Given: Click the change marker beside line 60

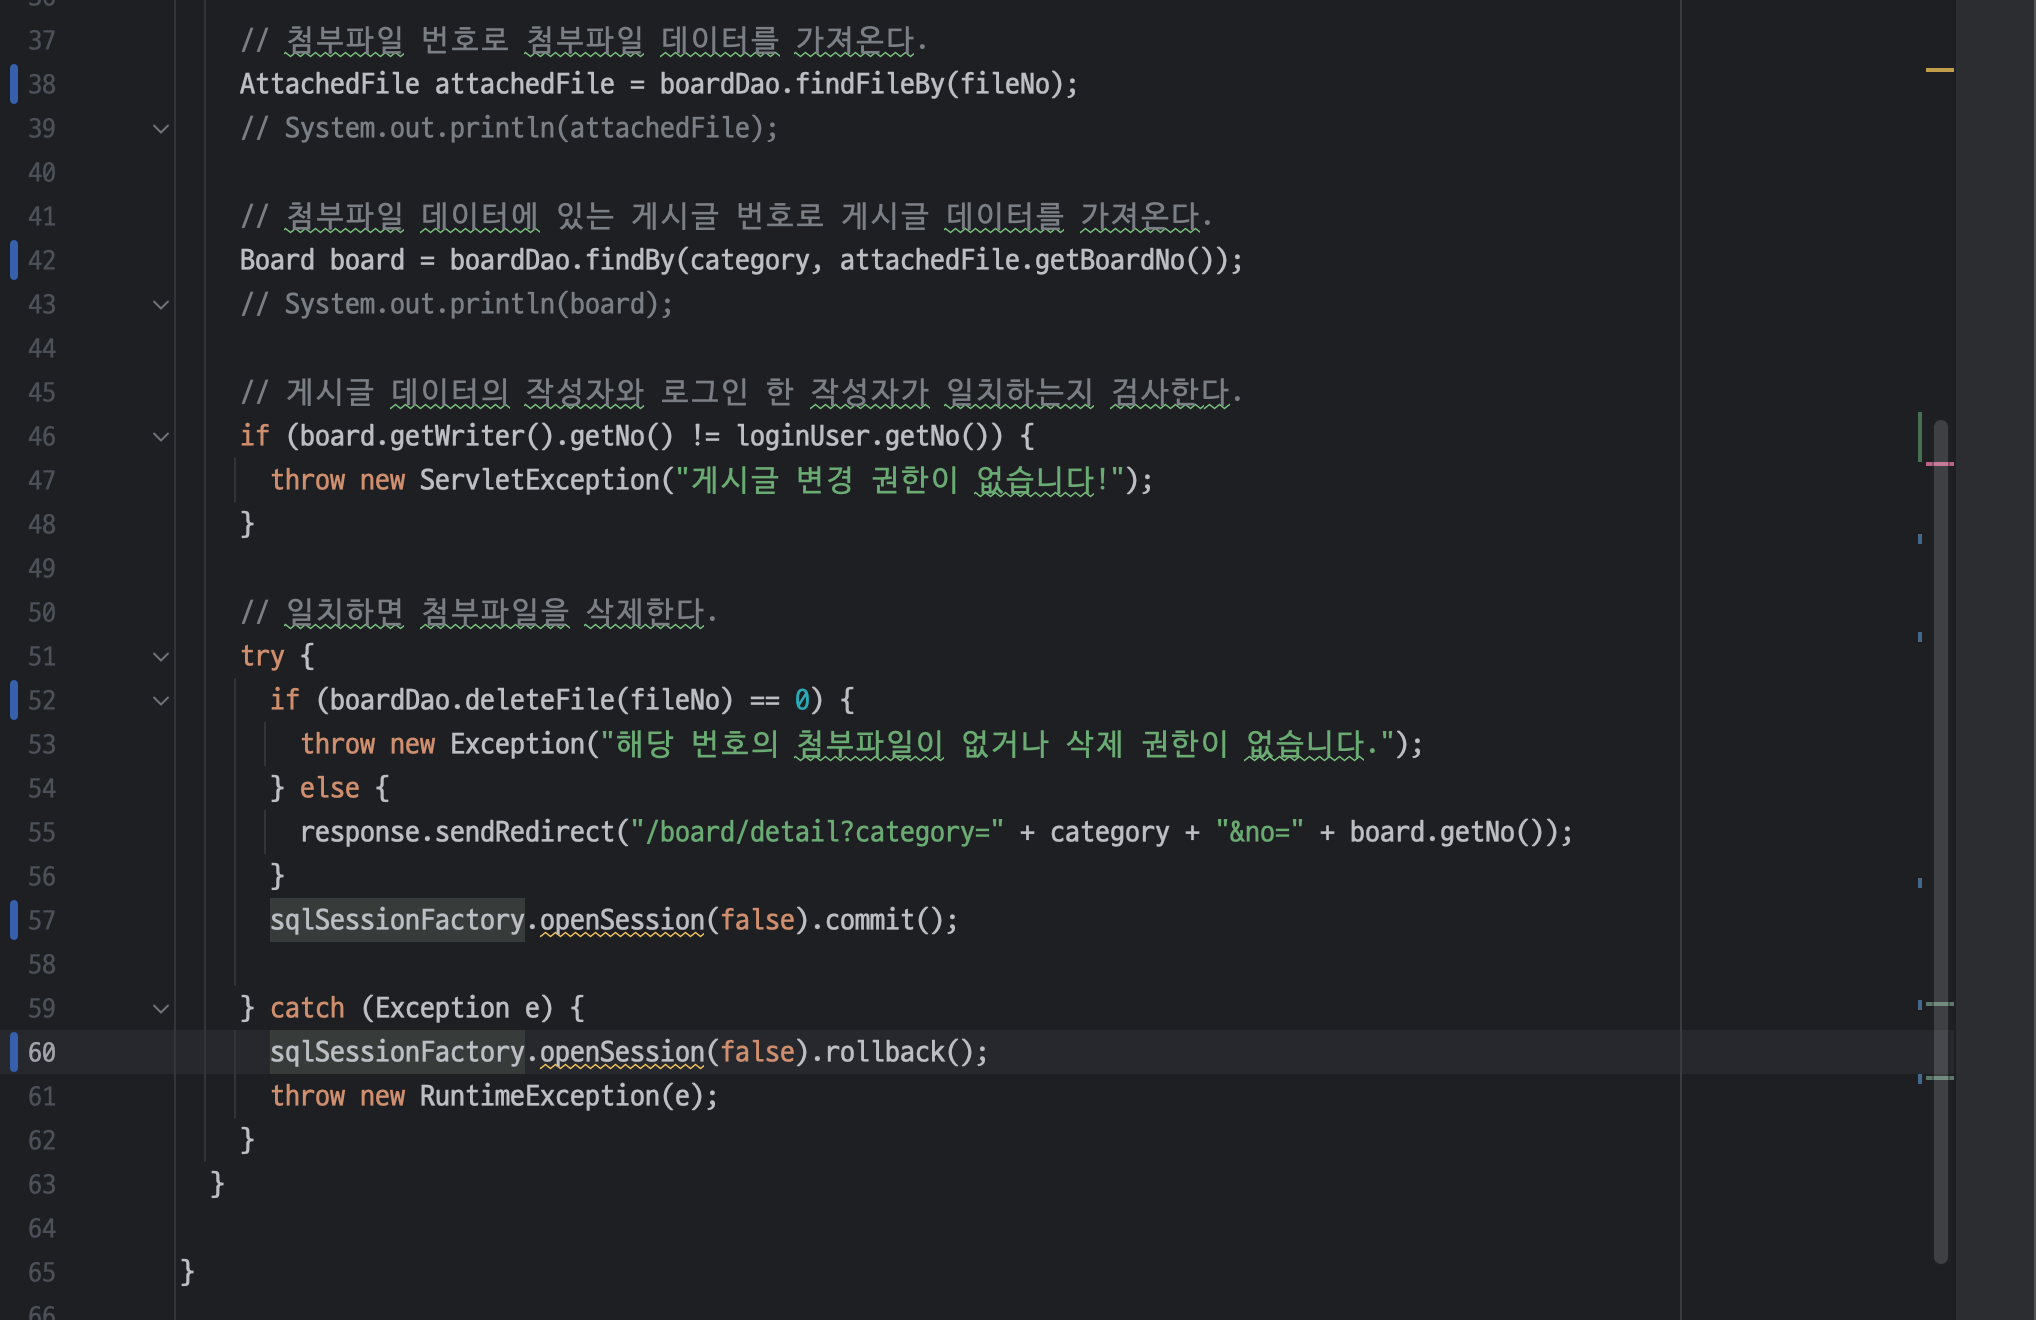Looking at the screenshot, I should [x=14, y=1052].
